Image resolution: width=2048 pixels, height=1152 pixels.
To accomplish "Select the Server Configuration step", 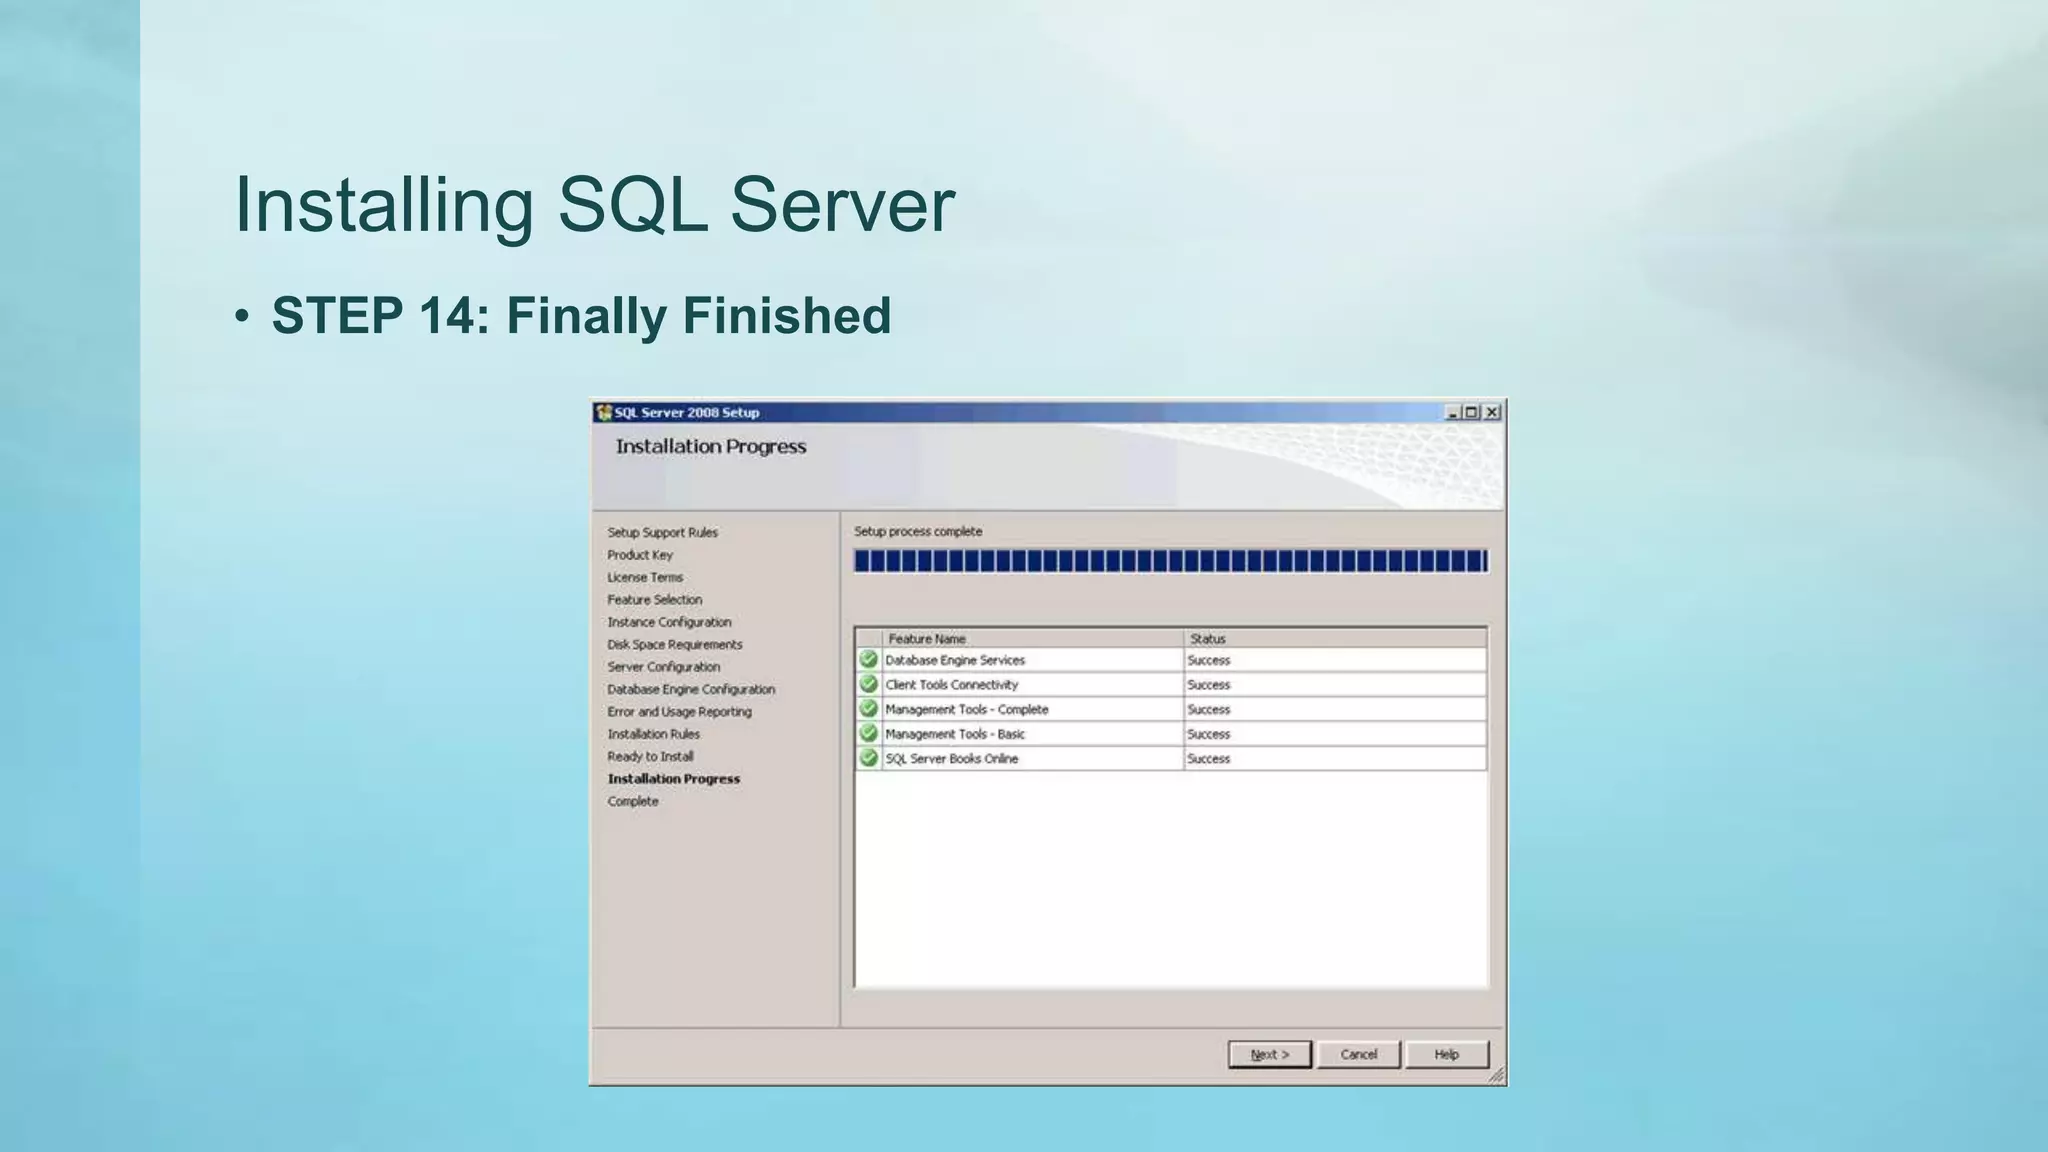I will [x=664, y=667].
